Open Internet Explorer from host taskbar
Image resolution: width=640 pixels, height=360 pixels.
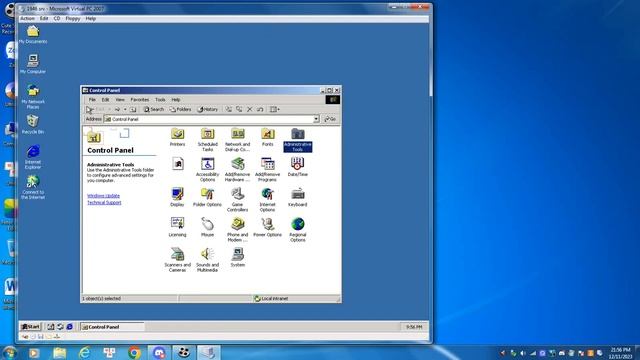tap(84, 353)
